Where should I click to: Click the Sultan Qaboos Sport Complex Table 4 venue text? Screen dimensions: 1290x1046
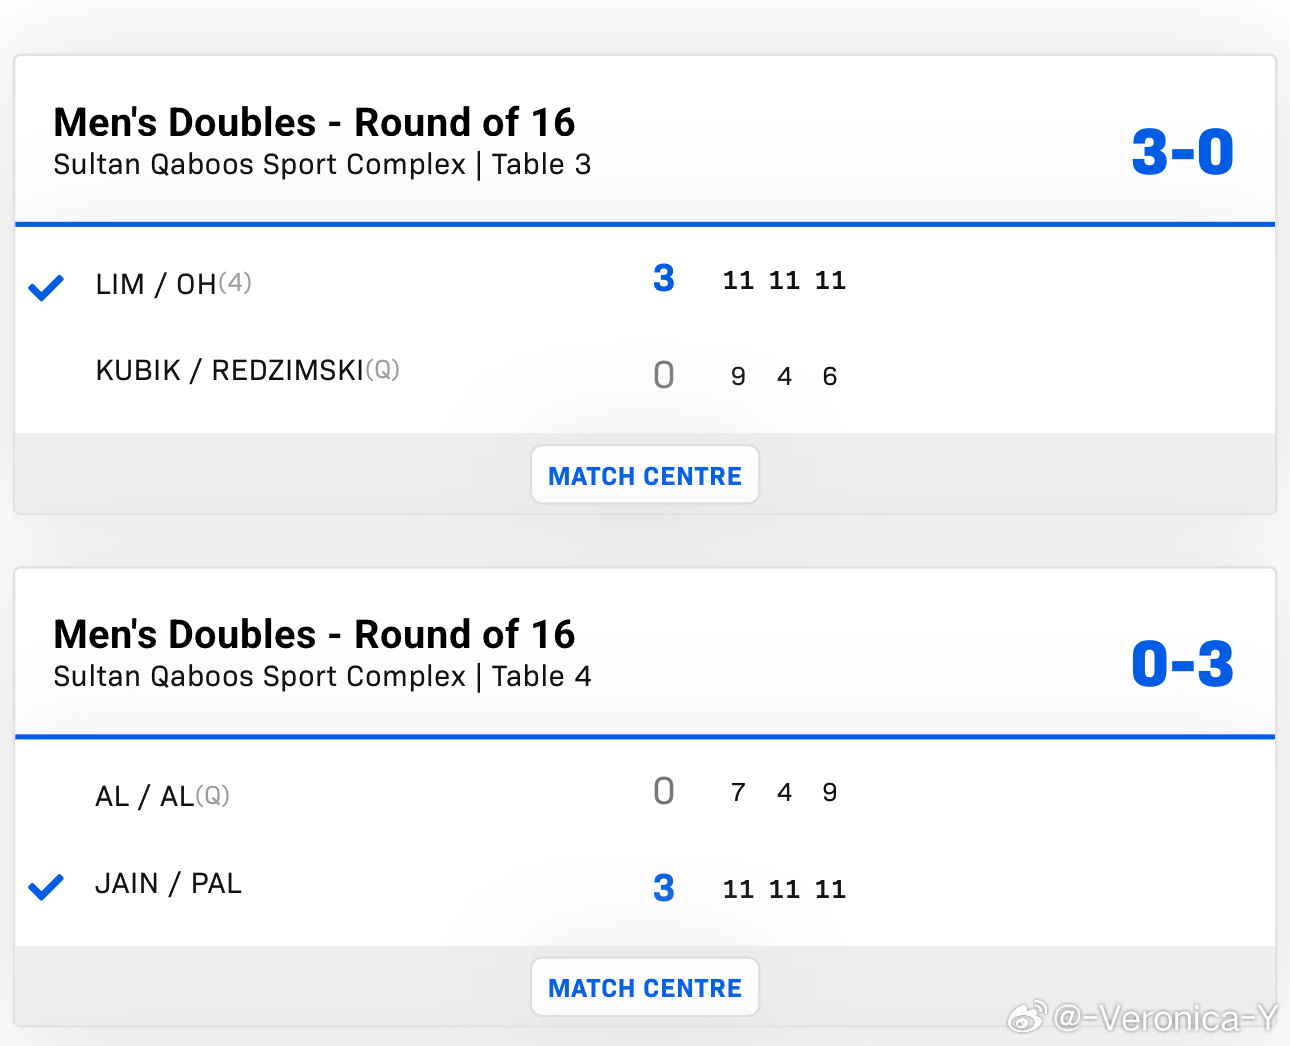tap(322, 677)
